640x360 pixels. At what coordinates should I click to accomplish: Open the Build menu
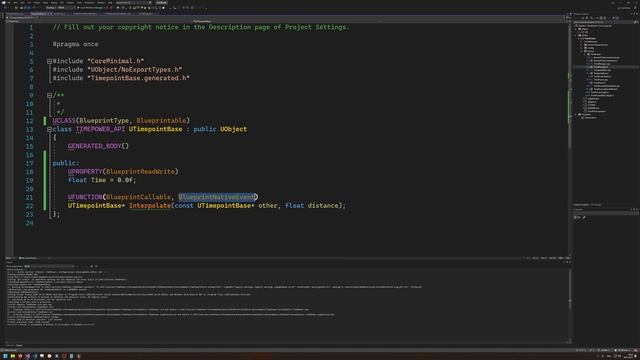[45, 2]
